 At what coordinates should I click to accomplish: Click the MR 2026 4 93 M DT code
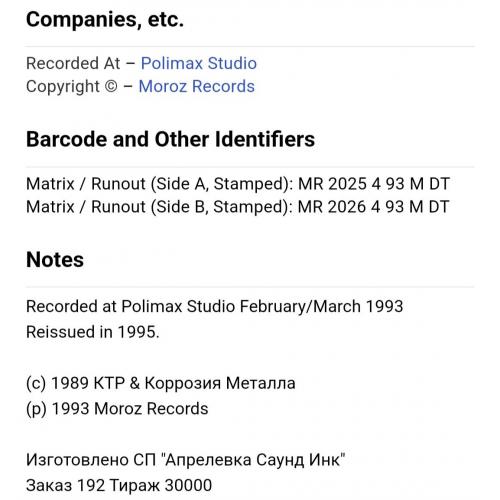[x=374, y=207]
